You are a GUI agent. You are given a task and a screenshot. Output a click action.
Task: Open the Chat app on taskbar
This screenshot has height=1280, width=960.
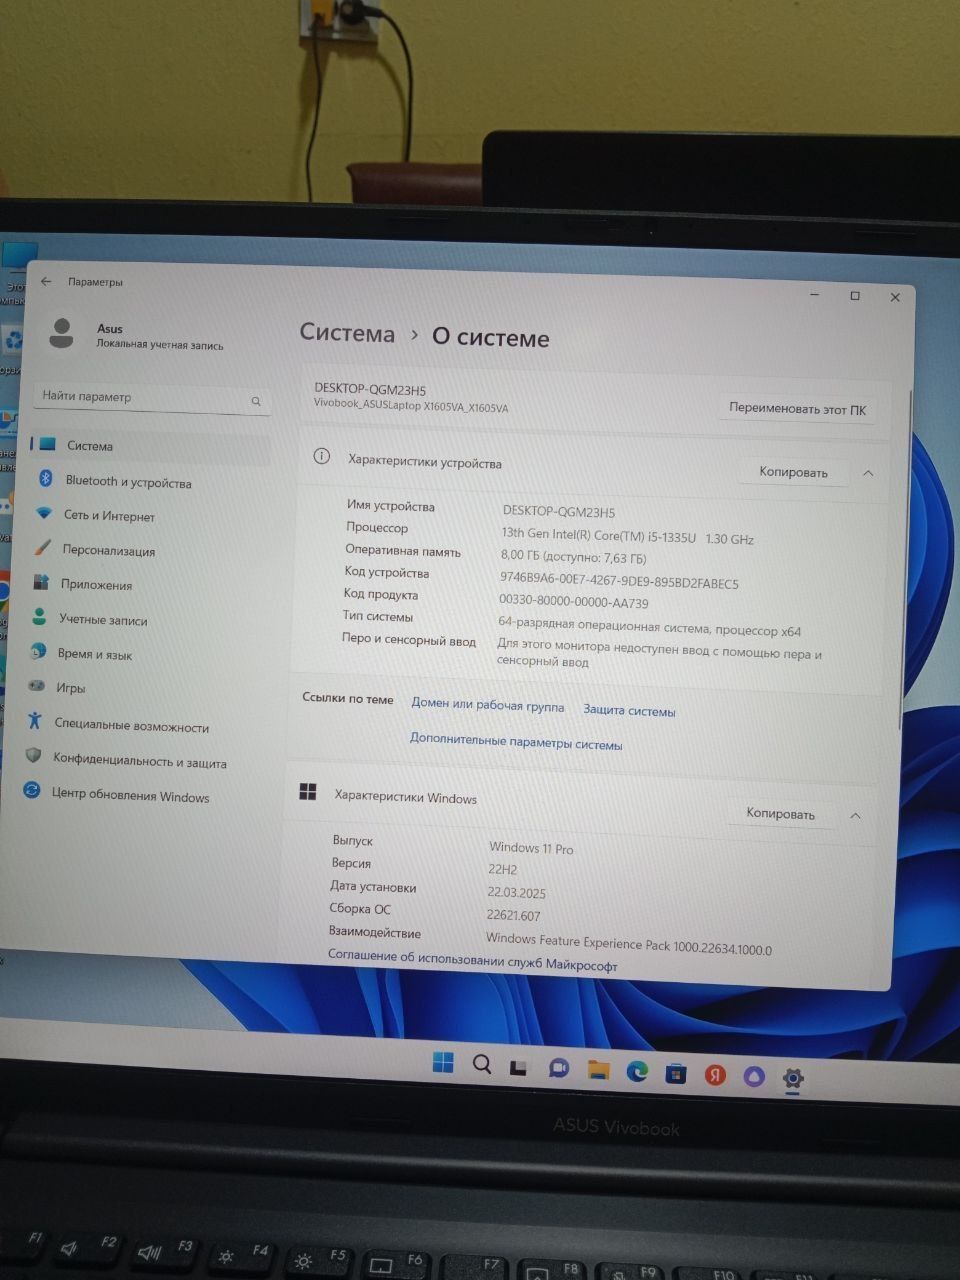558,1068
